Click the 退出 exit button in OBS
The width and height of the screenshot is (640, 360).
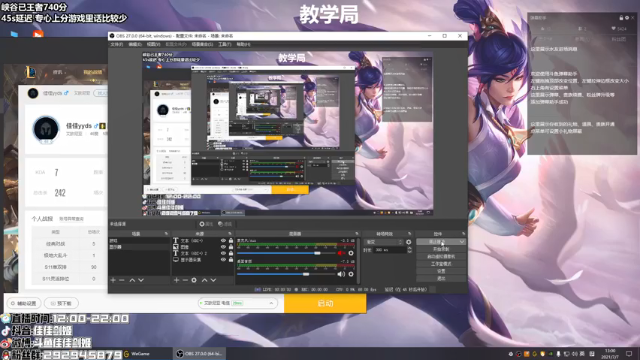coord(441,278)
